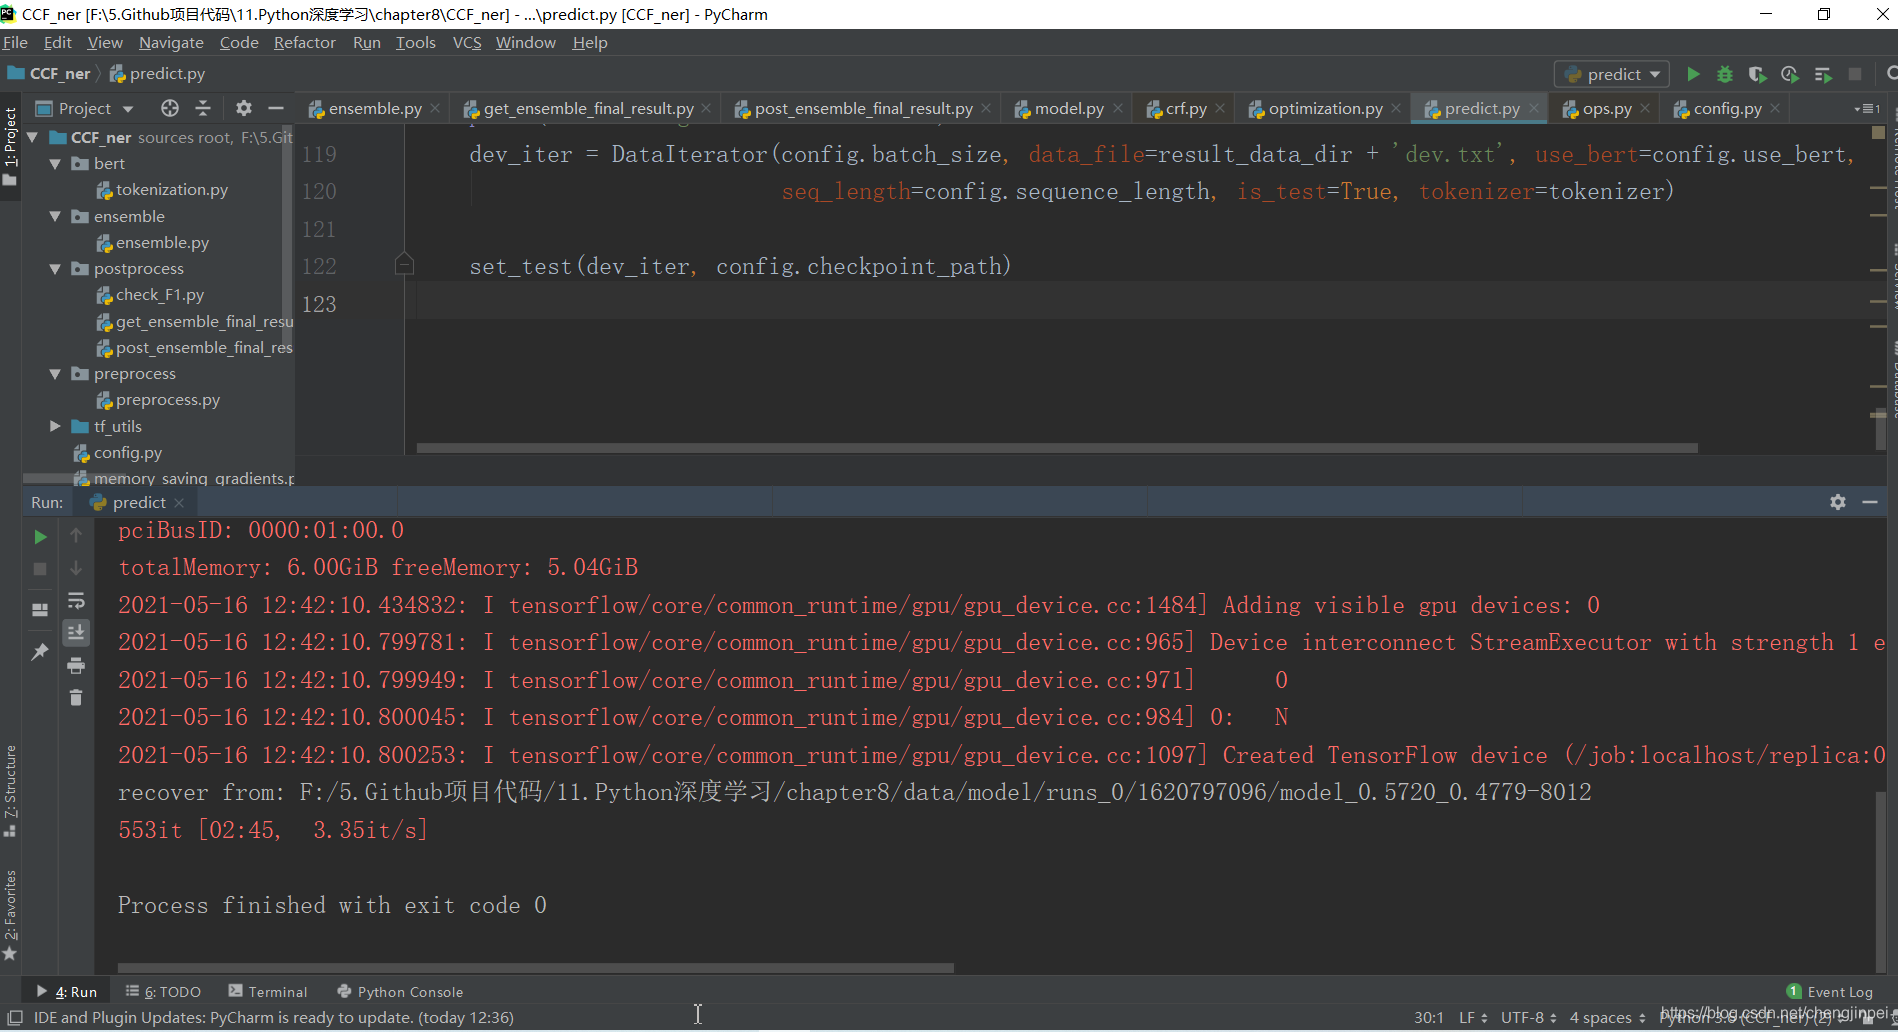Restore the run layout icon
The height and width of the screenshot is (1032, 1898).
(x=40, y=610)
